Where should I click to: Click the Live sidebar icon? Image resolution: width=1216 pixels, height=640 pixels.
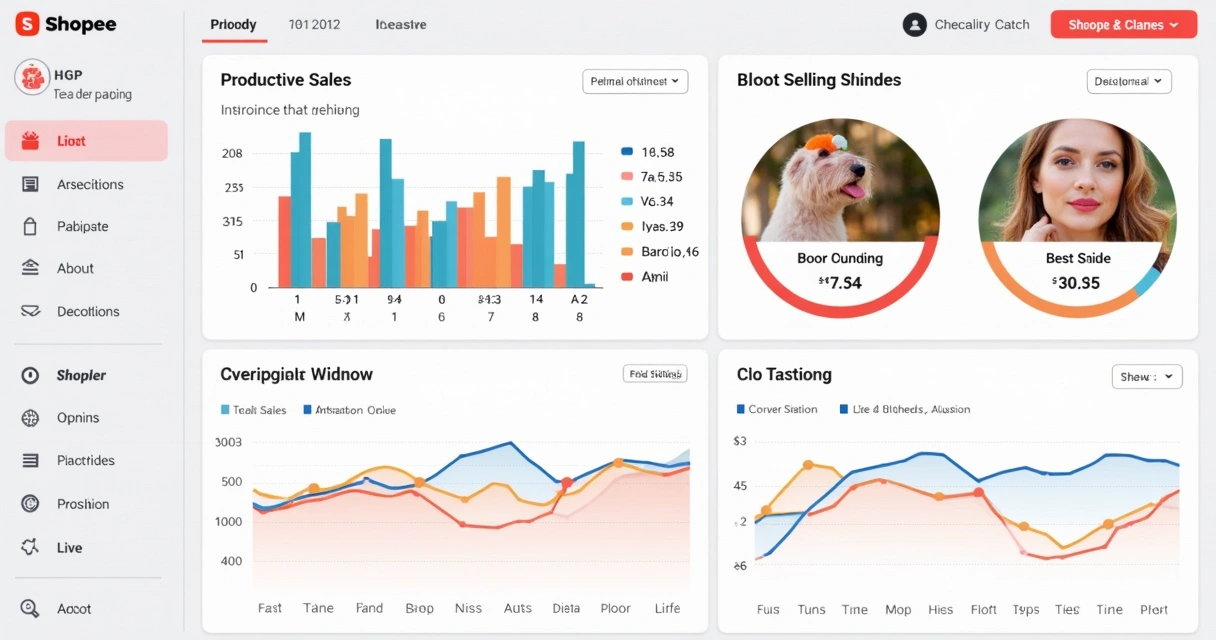click(x=30, y=547)
